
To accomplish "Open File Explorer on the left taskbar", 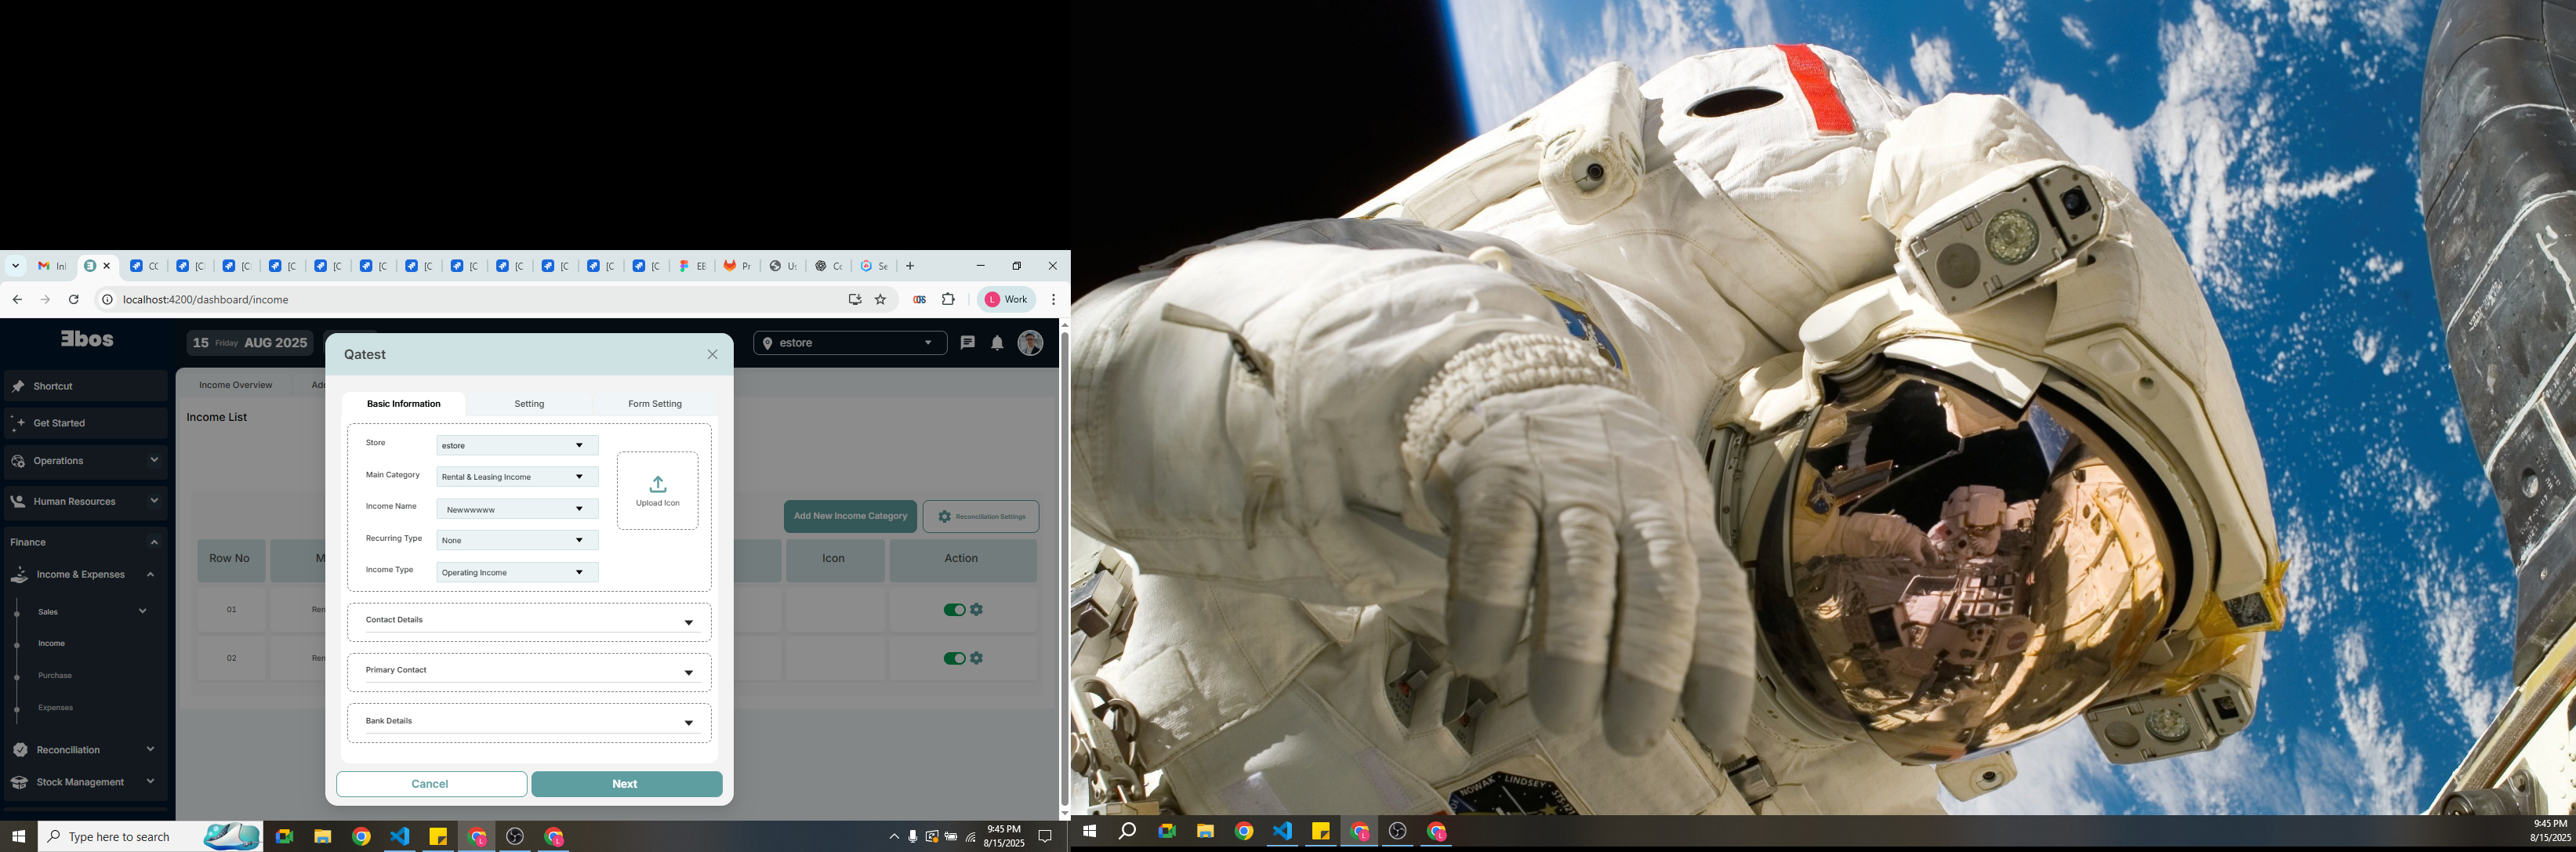I will (x=322, y=836).
